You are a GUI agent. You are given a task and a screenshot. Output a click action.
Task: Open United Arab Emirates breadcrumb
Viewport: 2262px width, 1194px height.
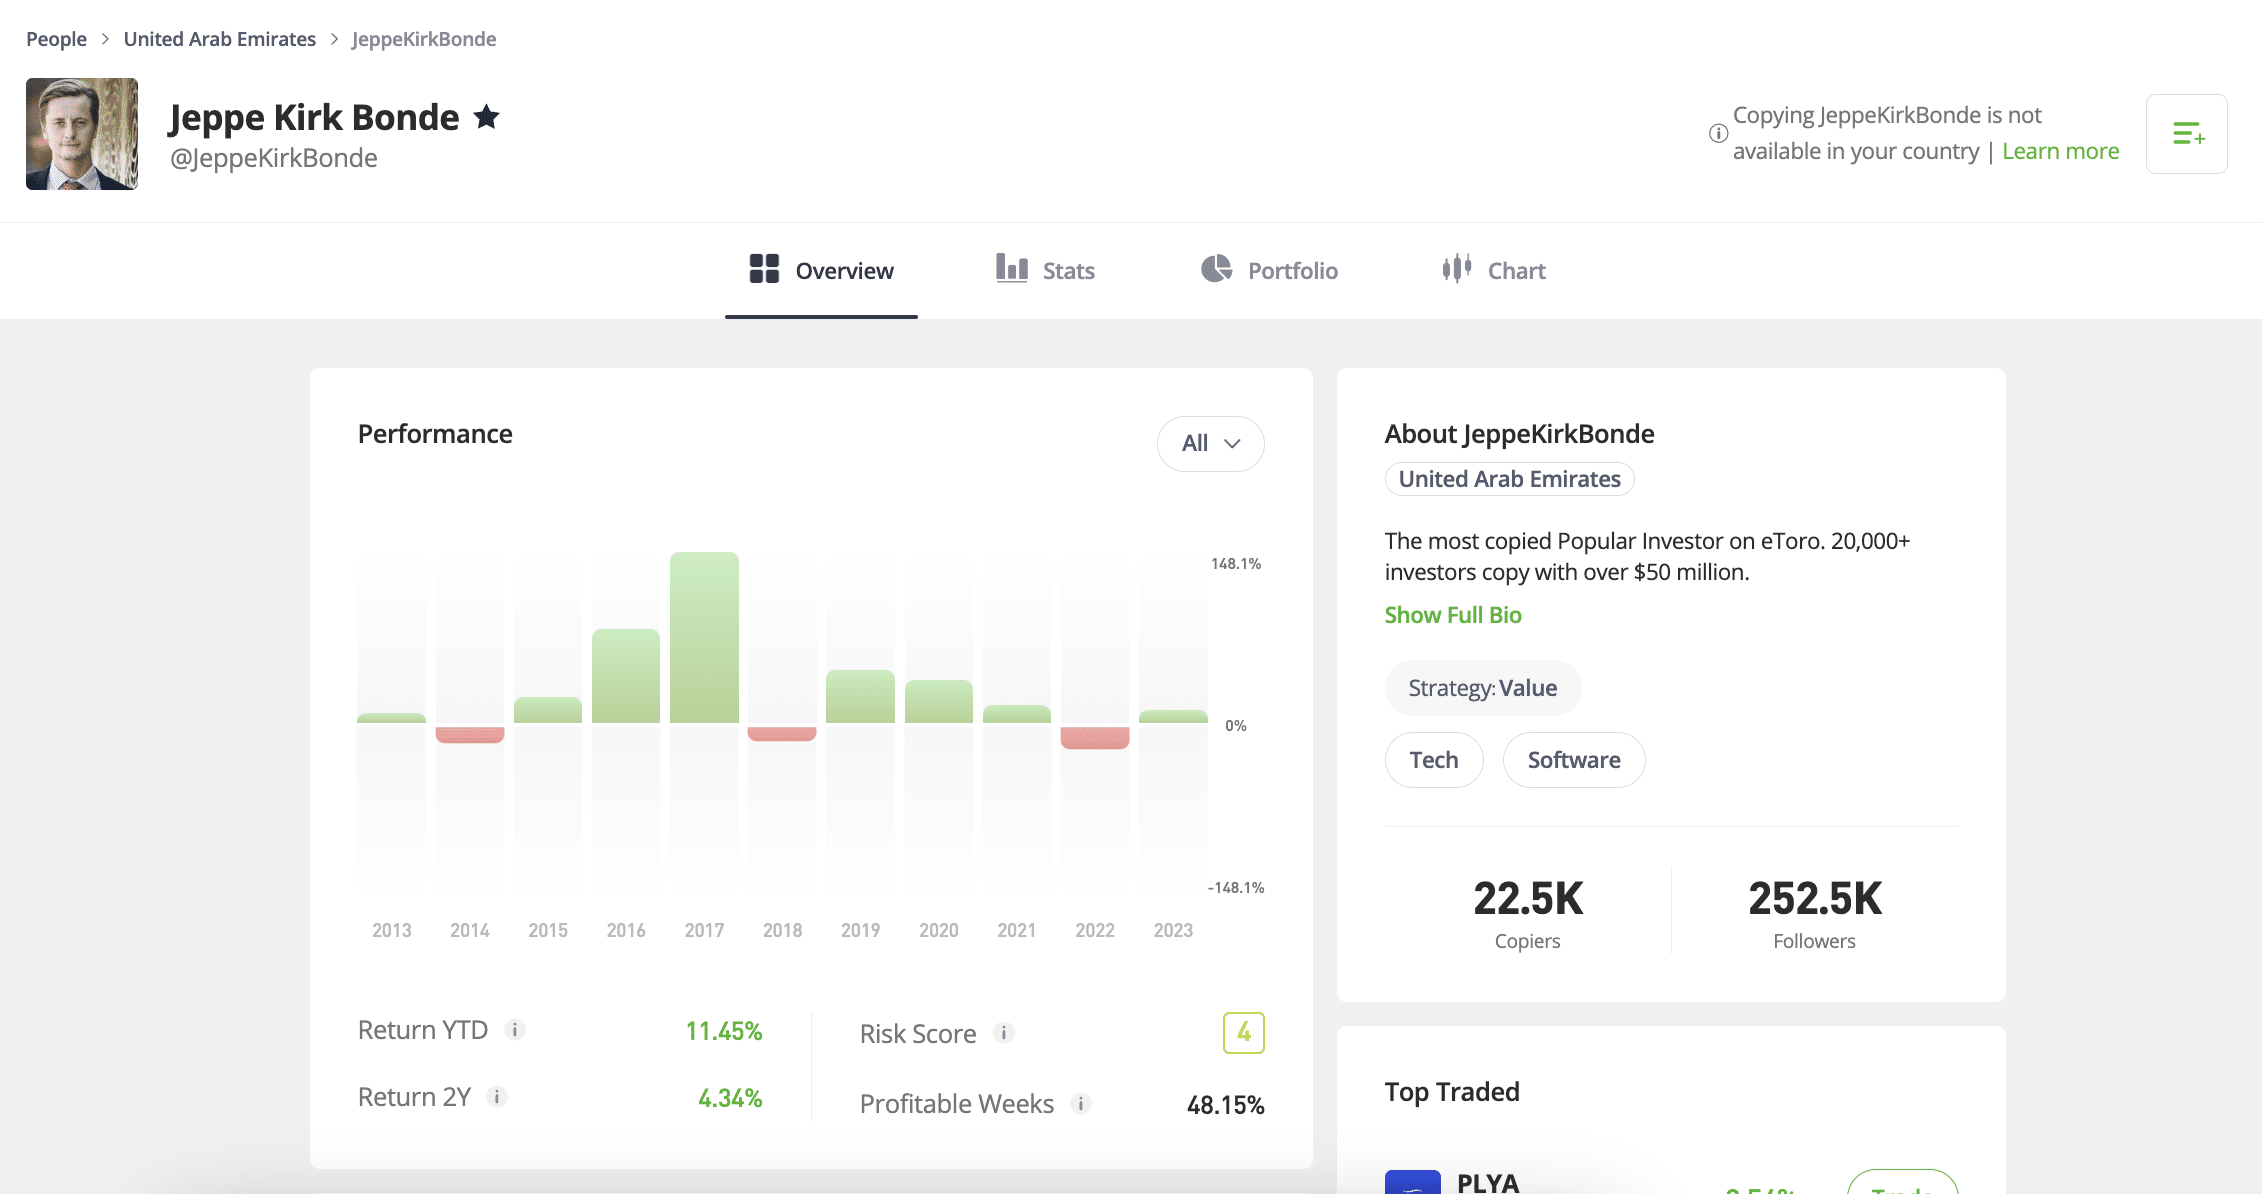click(x=219, y=39)
